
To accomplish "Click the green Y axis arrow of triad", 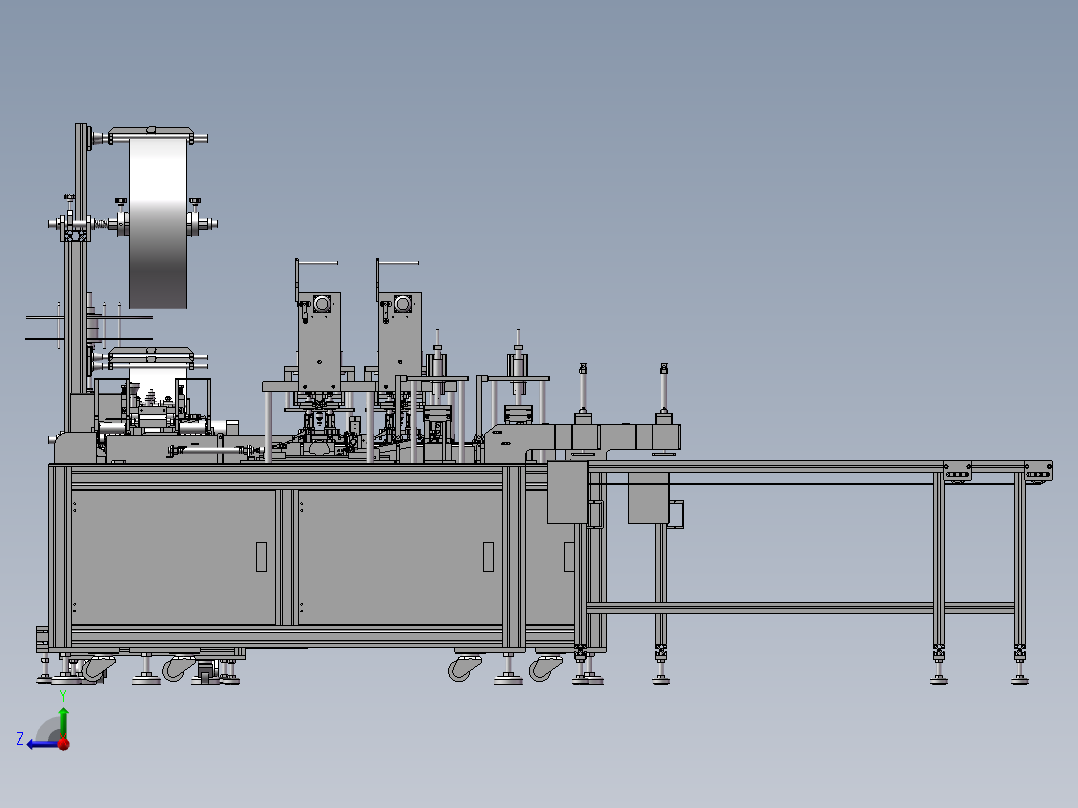I will 63,721.
